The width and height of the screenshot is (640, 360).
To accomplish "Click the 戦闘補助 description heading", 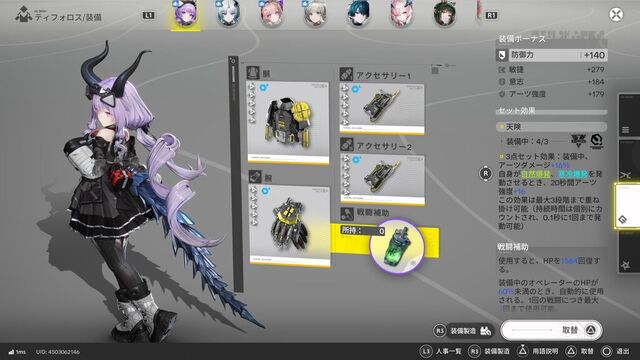I will coord(513,247).
